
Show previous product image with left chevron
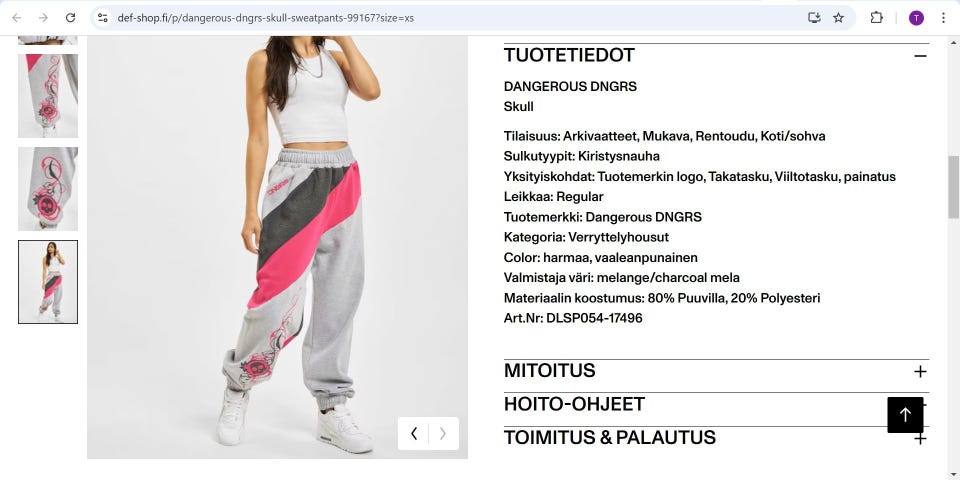tap(414, 433)
